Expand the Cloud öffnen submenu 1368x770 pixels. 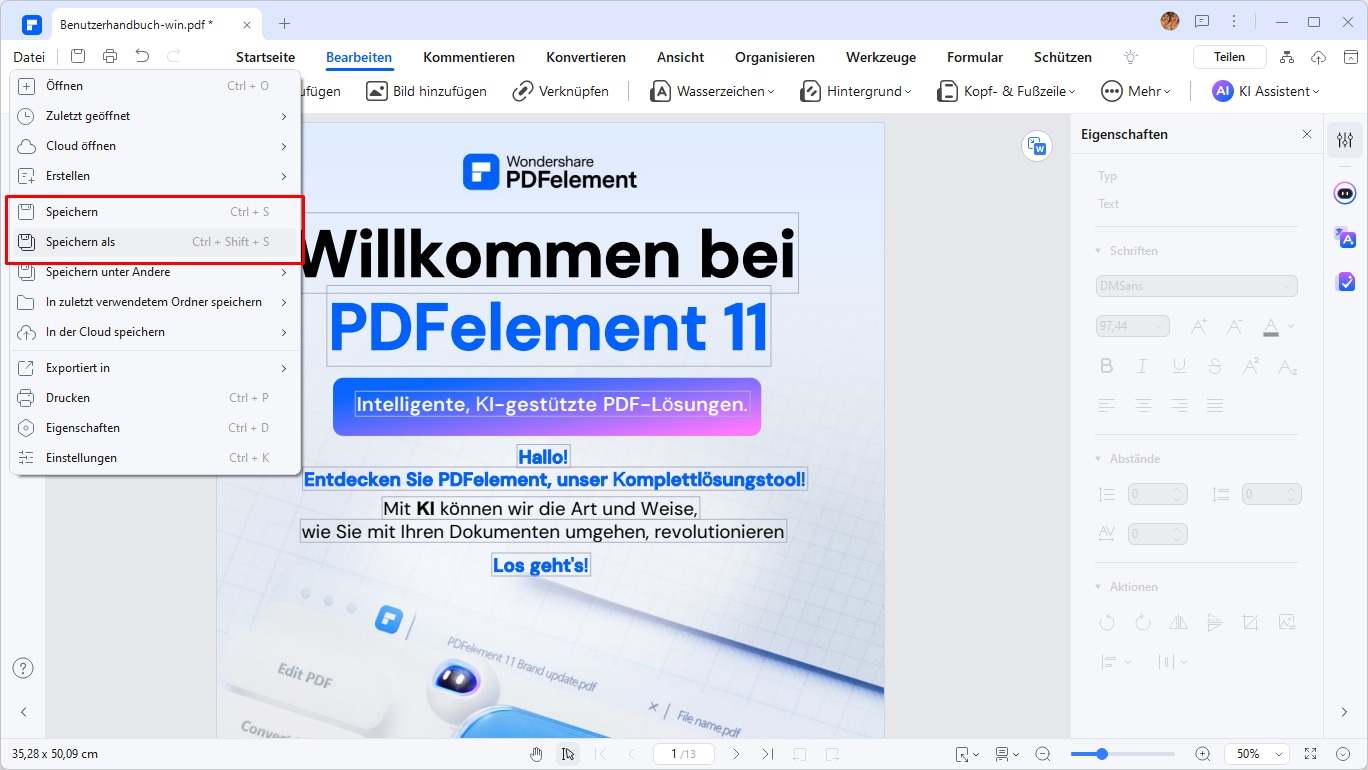click(x=284, y=146)
